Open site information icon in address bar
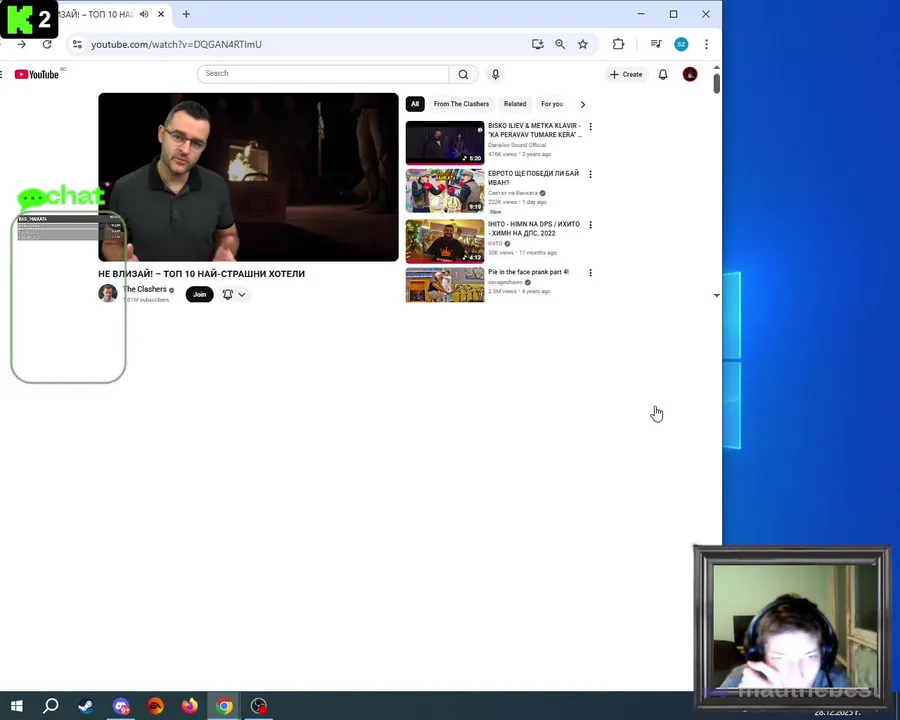Screen dimensions: 900x720 [77, 44]
